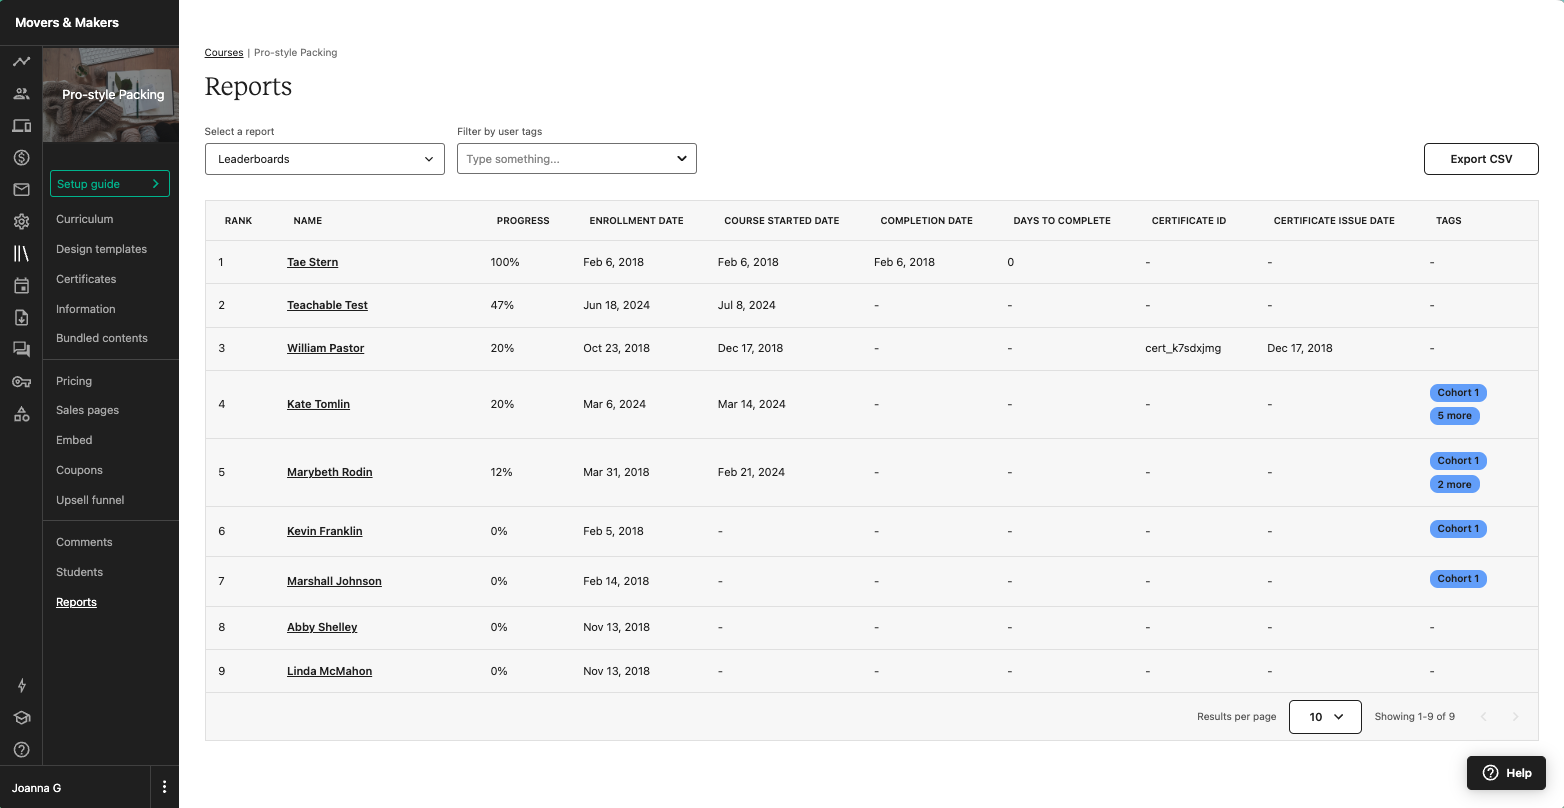Expand the Setup guide chevron button
This screenshot has width=1564, height=808.
click(x=110, y=184)
